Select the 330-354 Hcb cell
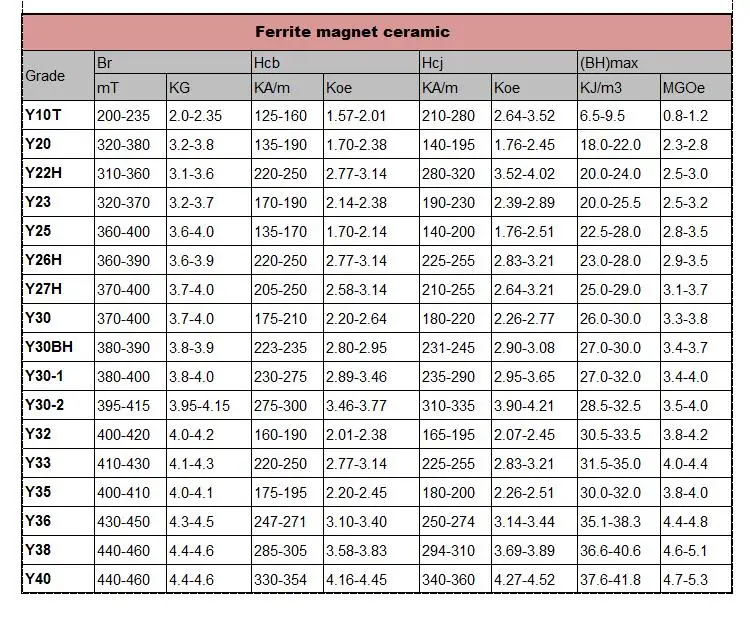The width and height of the screenshot is (750, 618). click(279, 578)
